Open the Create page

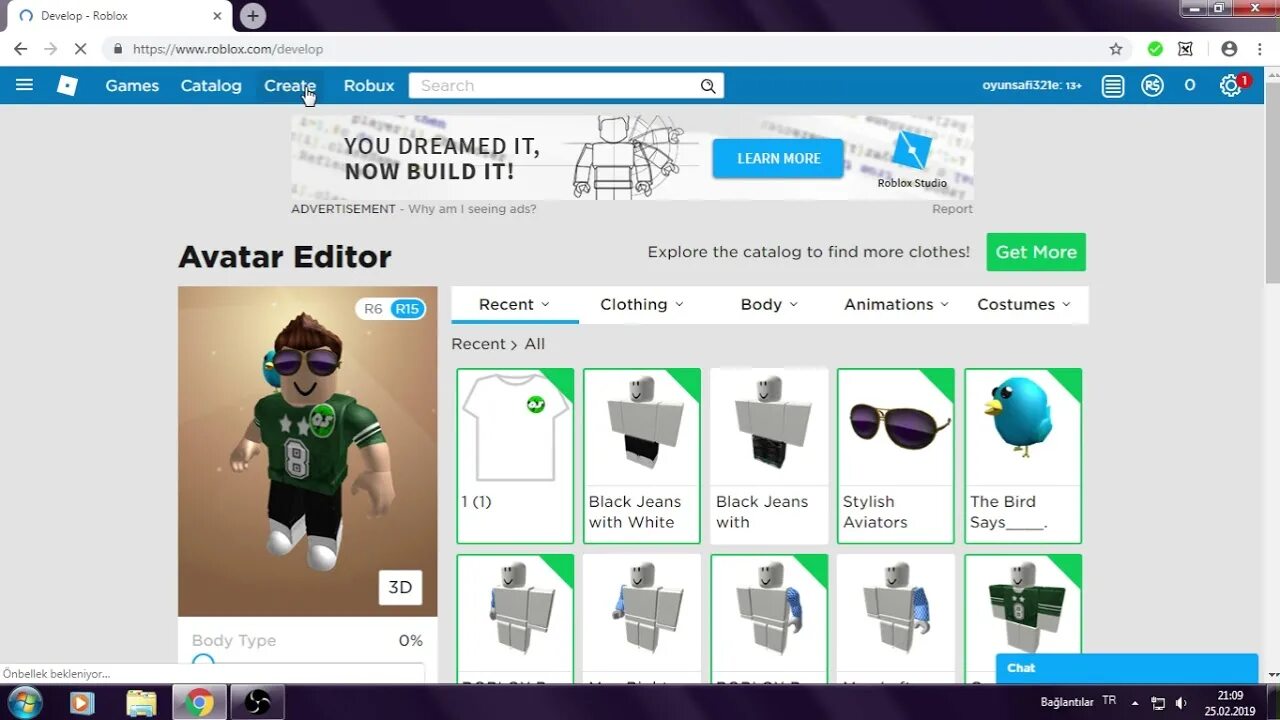pos(290,86)
